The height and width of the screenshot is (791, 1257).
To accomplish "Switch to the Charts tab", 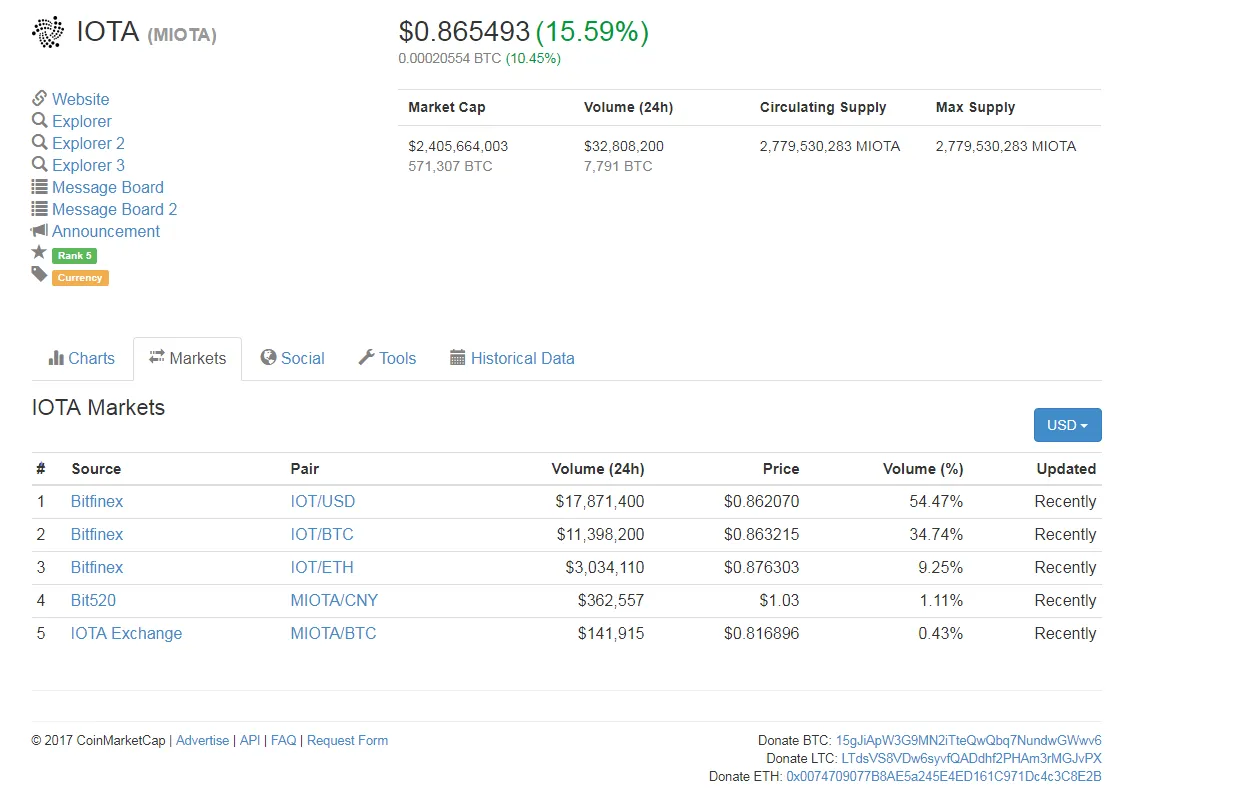I will (82, 358).
